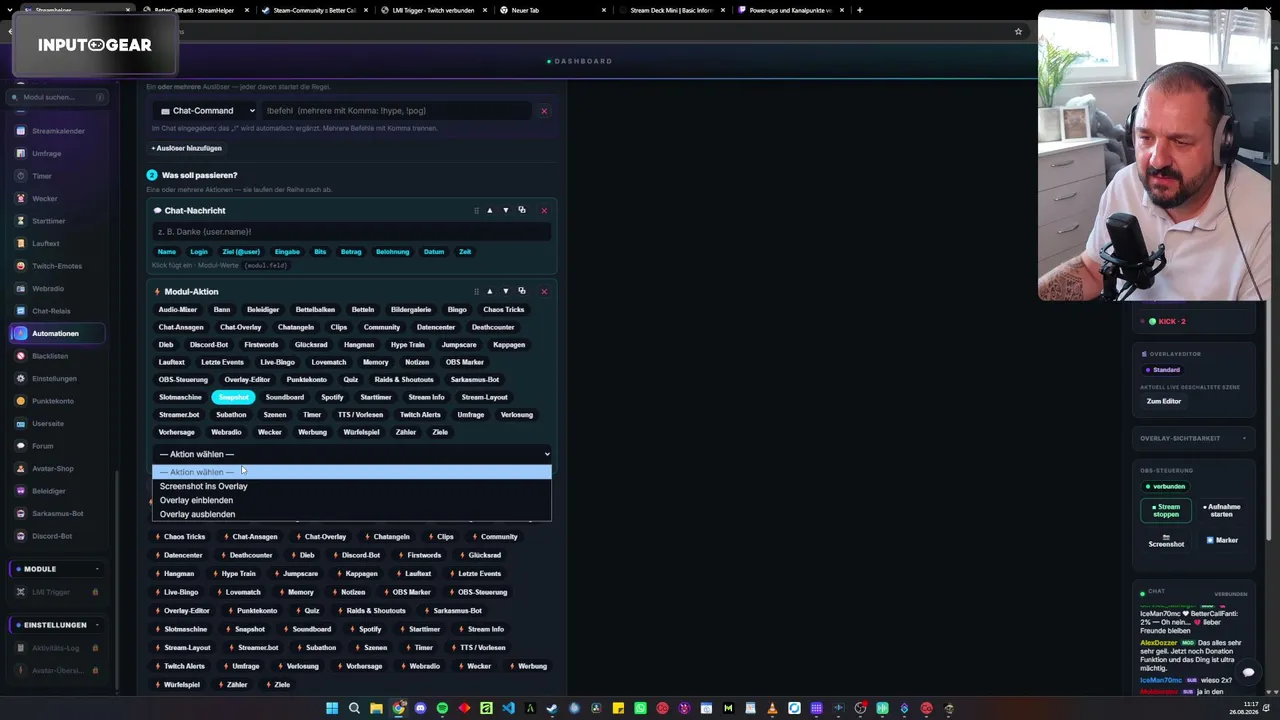Switch to BetterCallFanti StreamHelper browser tab

[x=194, y=10]
